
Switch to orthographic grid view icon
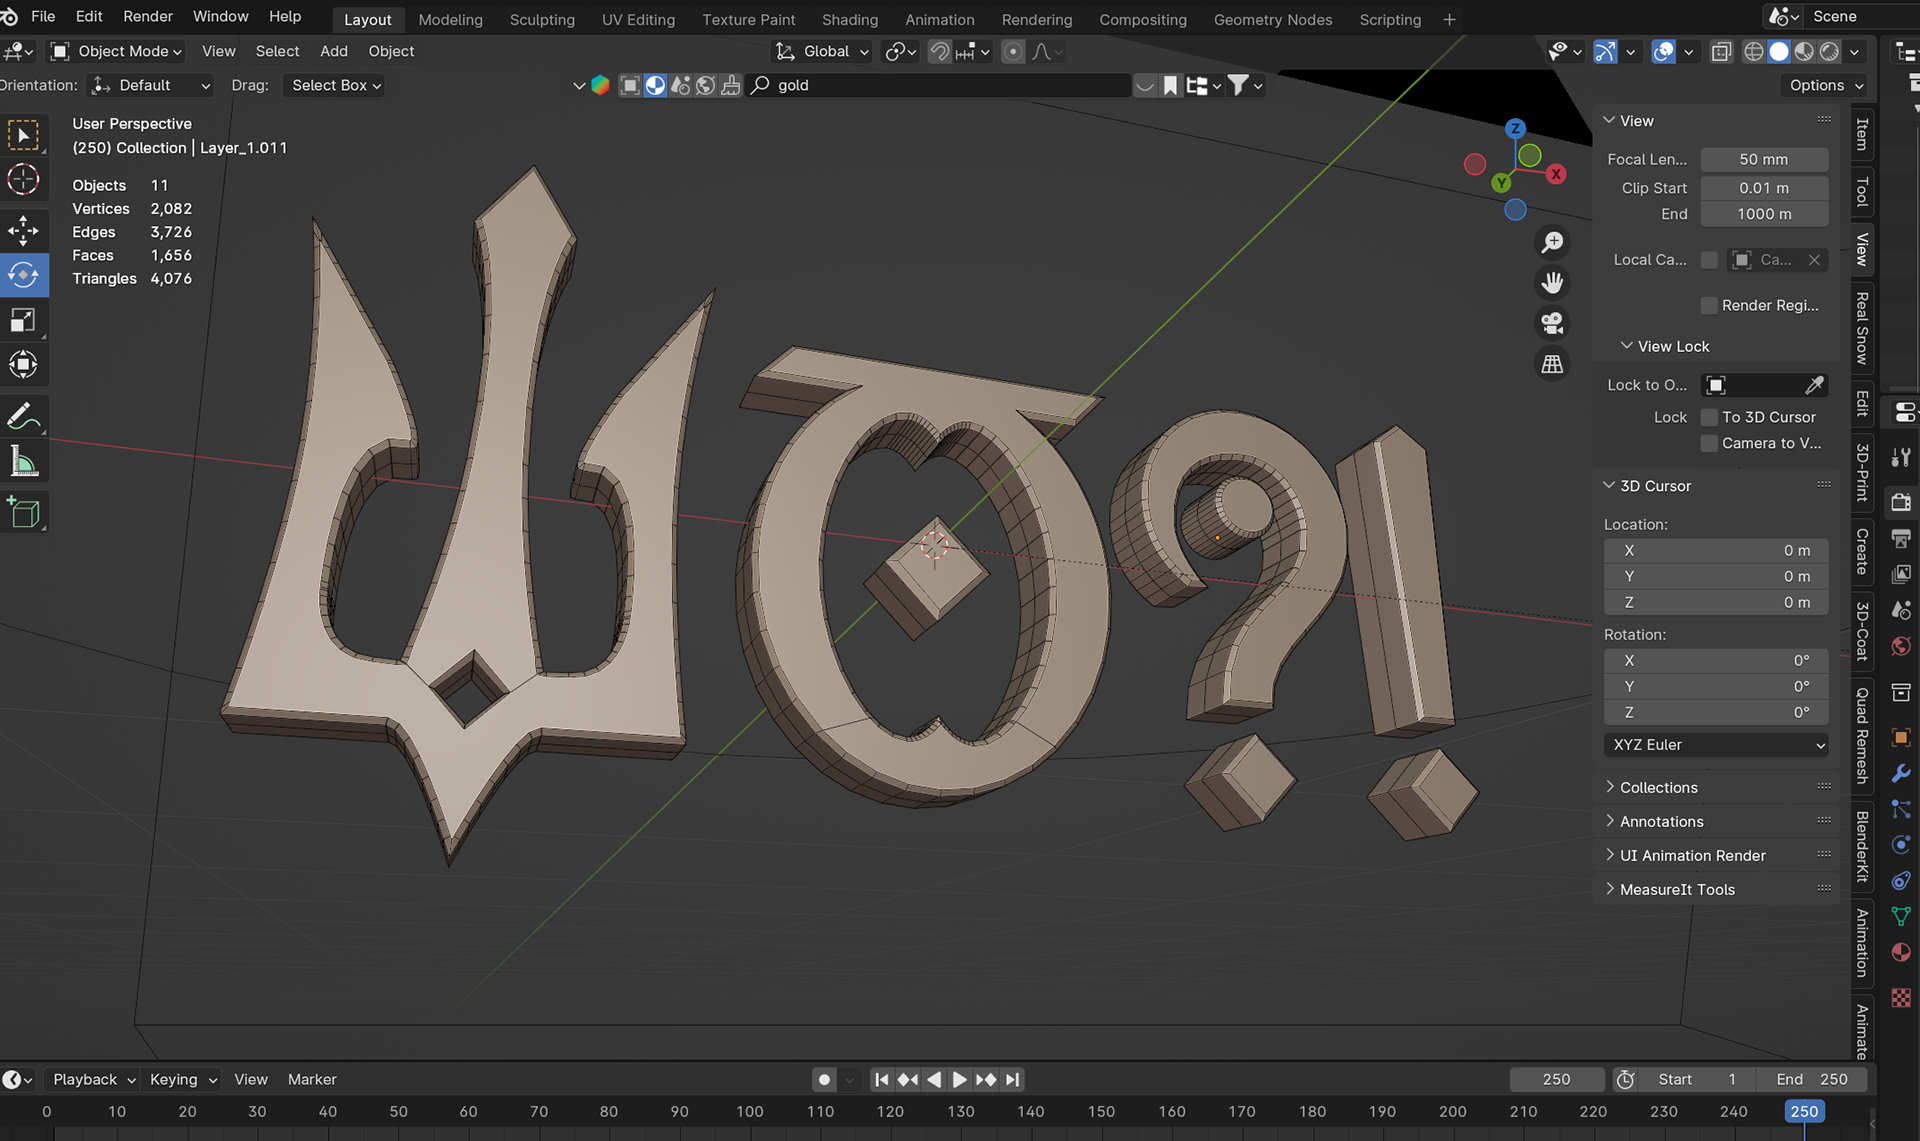pyautogui.click(x=1552, y=364)
